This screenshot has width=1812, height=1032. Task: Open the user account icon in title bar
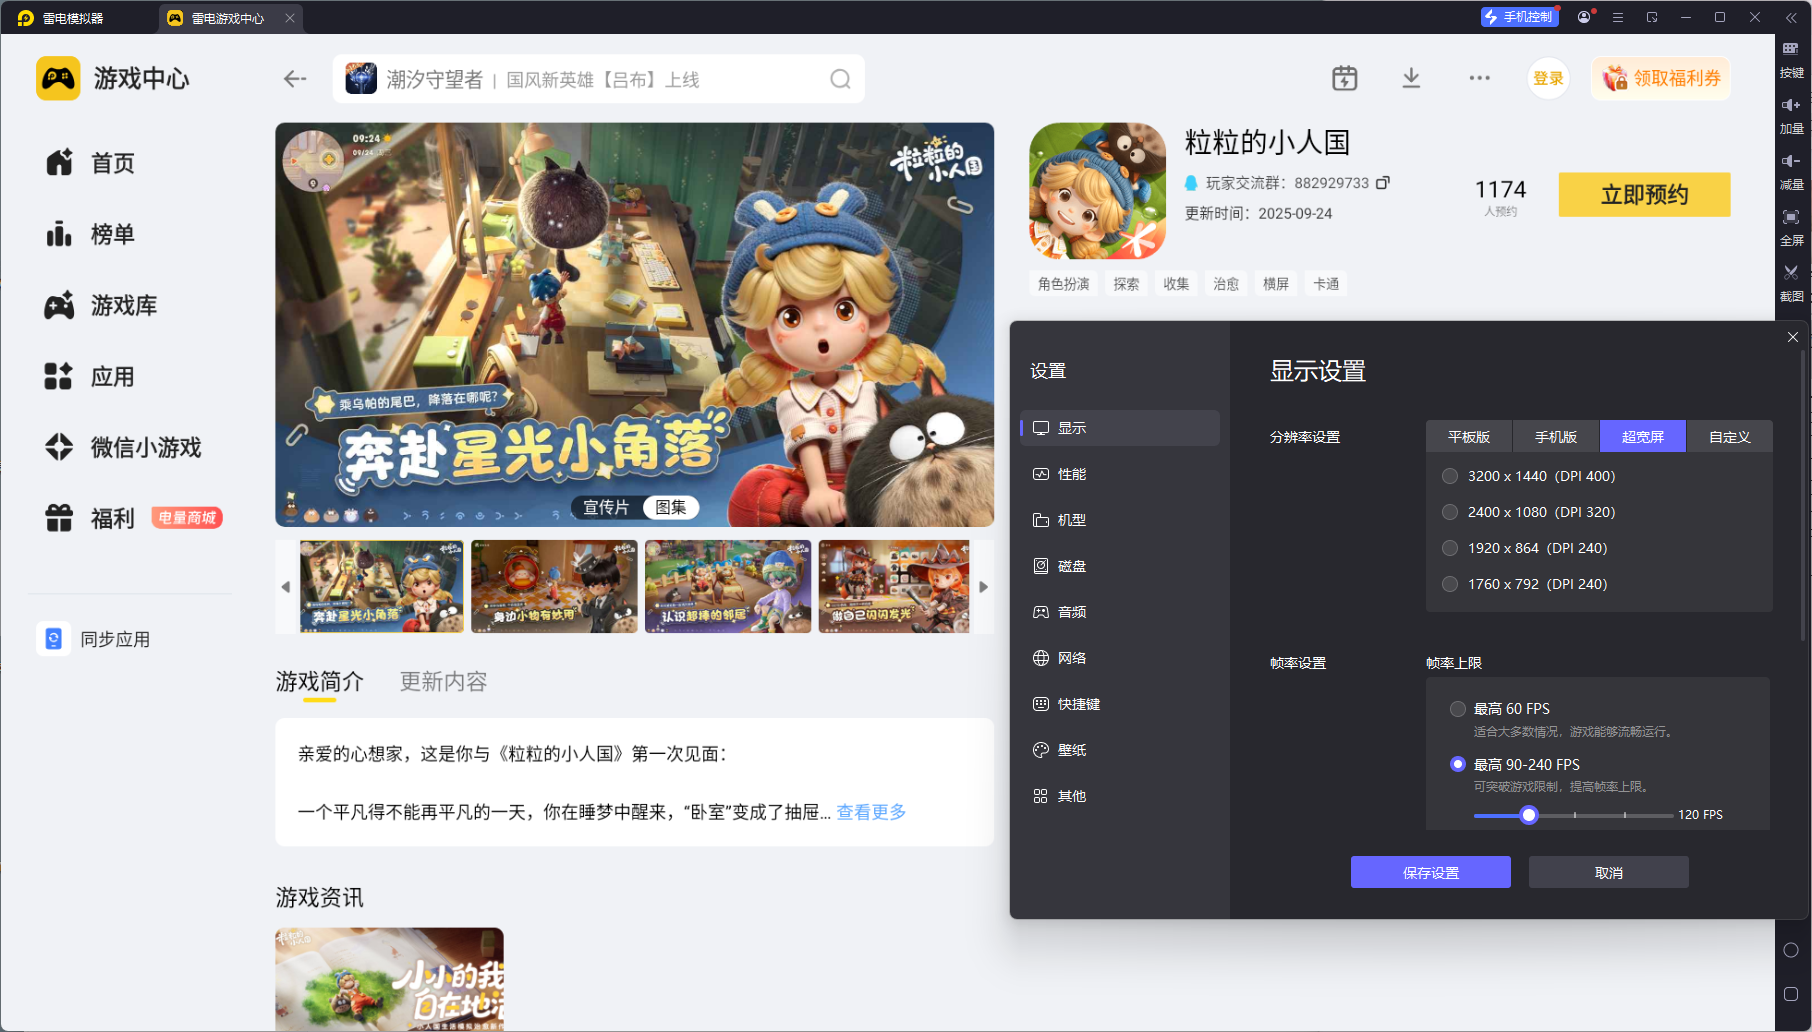1584,17
